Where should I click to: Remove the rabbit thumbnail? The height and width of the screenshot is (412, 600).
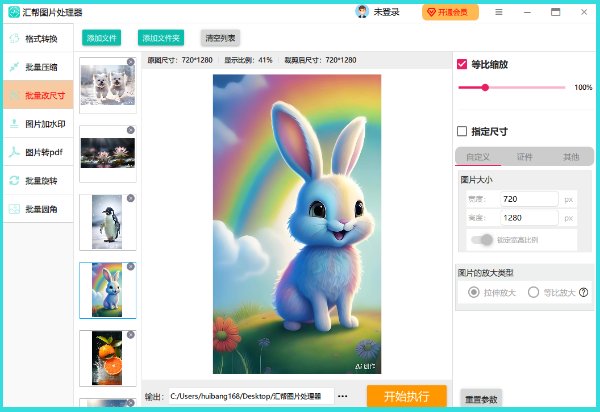(x=130, y=266)
